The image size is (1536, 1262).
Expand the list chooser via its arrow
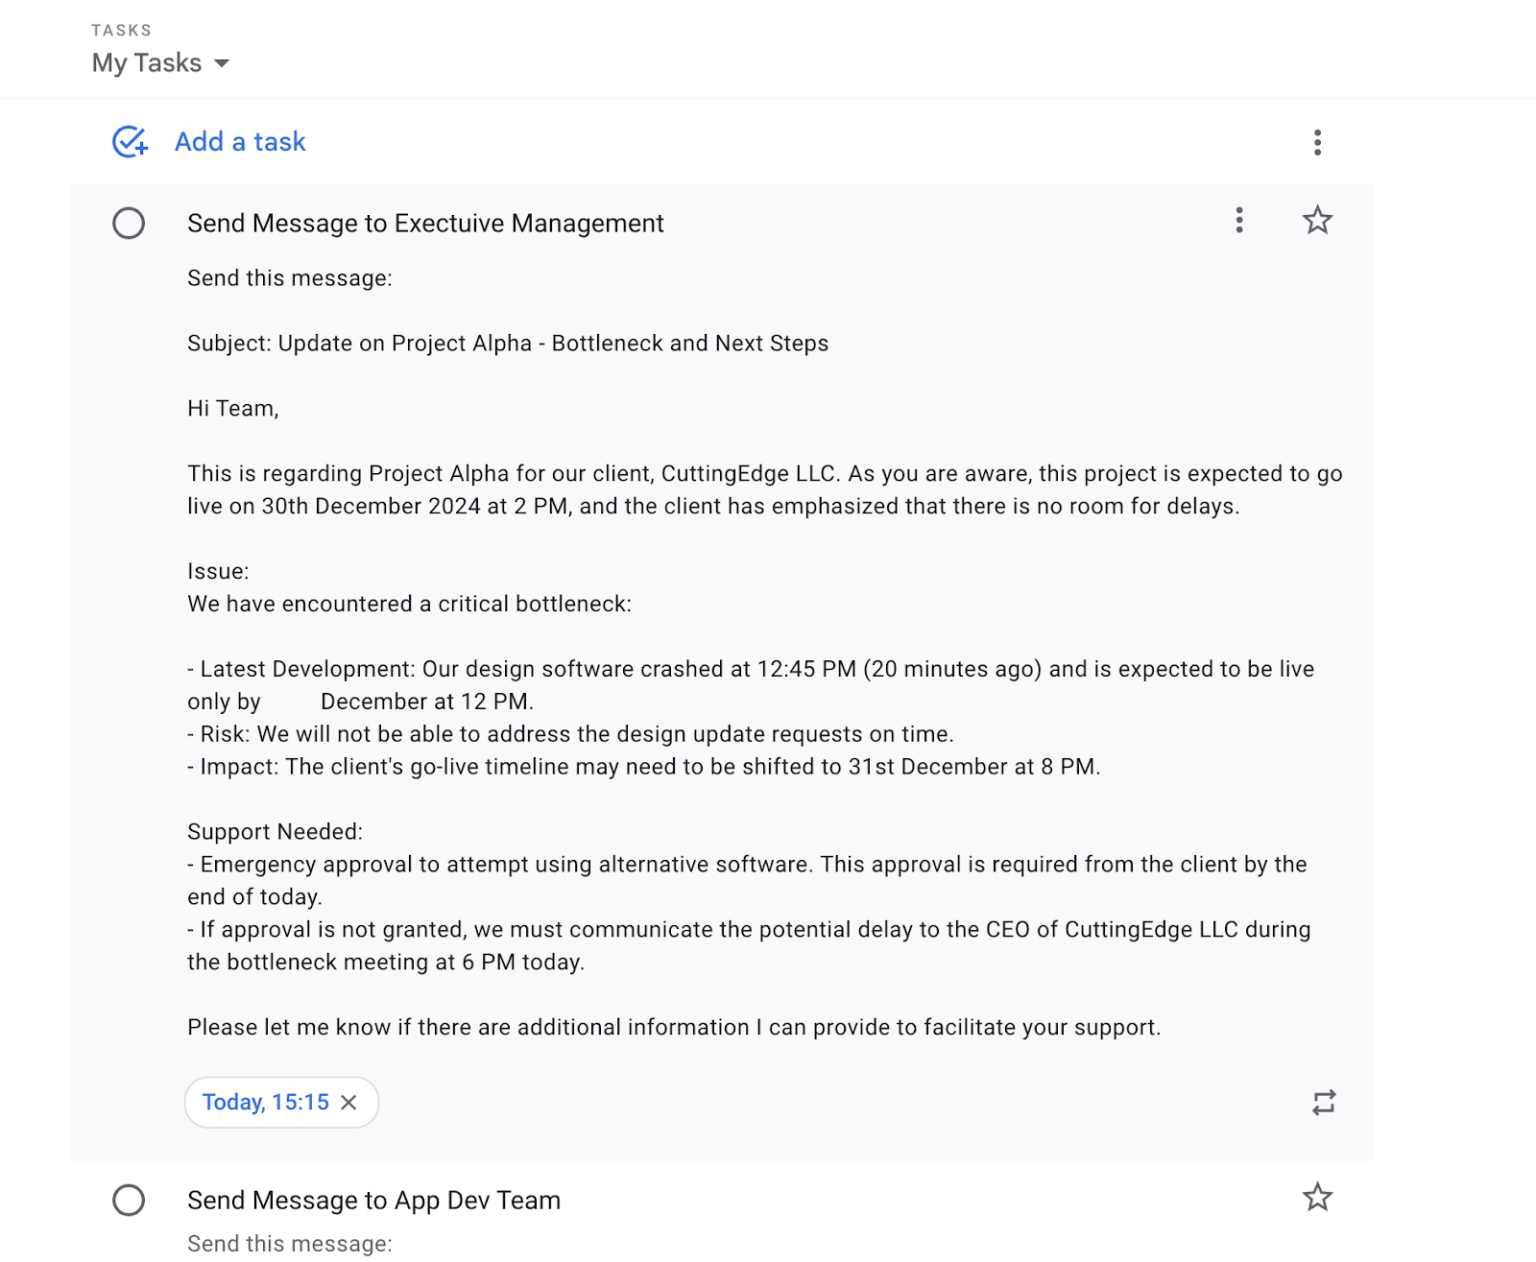[222, 63]
